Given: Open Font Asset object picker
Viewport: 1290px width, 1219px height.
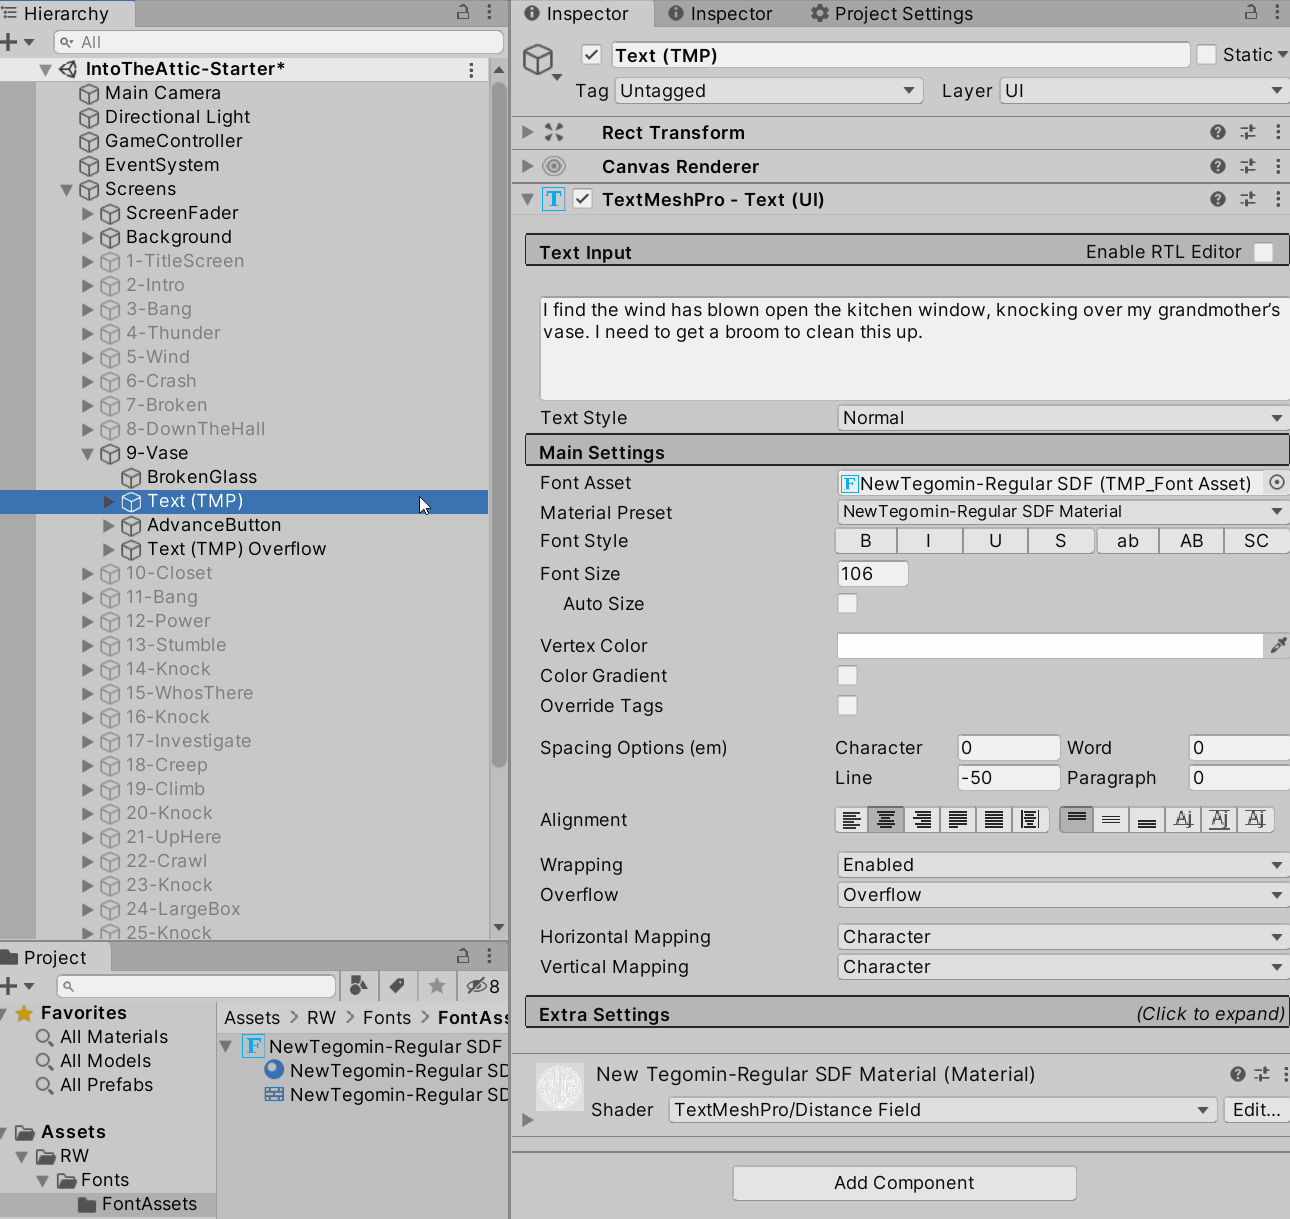Looking at the screenshot, I should pyautogui.click(x=1277, y=483).
